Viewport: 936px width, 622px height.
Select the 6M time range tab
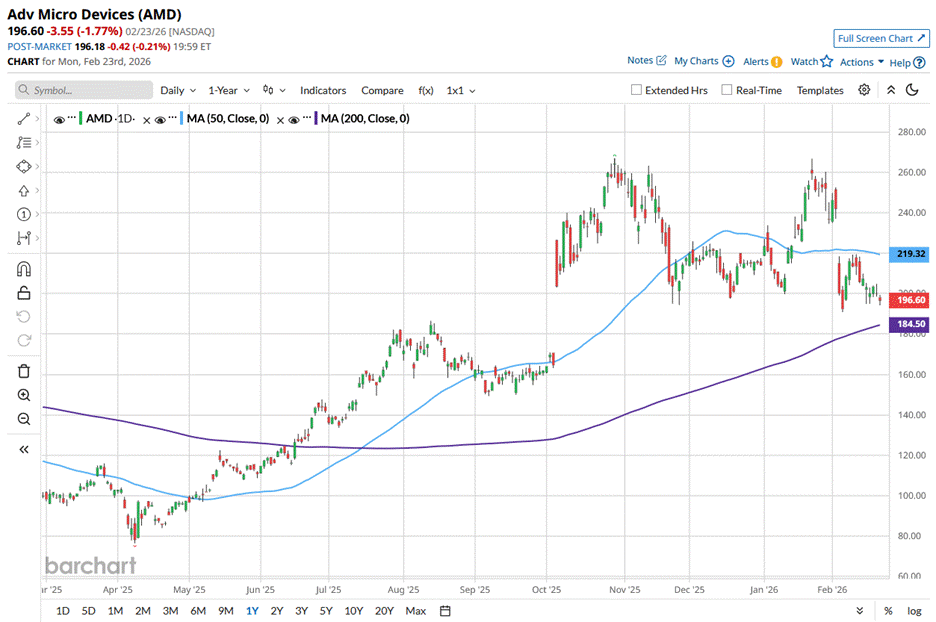pyautogui.click(x=198, y=611)
